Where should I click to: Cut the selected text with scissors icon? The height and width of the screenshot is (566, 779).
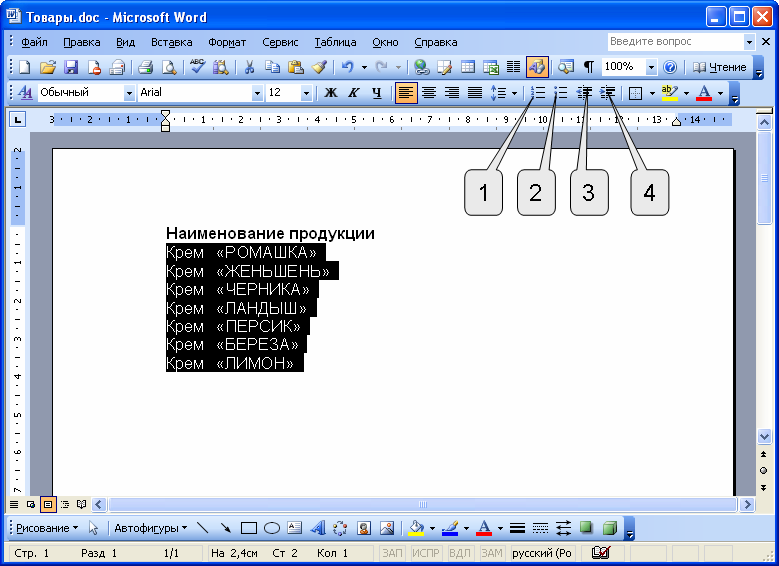click(x=249, y=67)
